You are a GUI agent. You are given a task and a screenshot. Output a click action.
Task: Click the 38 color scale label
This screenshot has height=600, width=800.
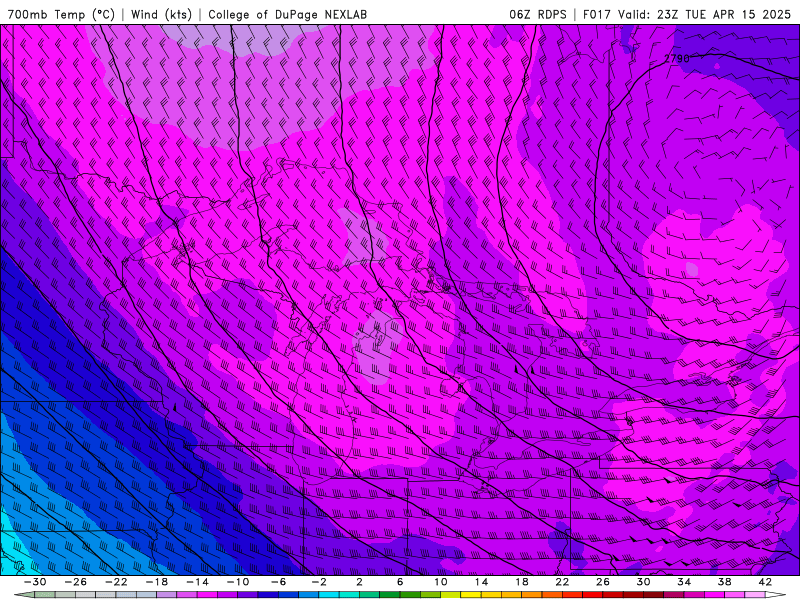coord(724,582)
